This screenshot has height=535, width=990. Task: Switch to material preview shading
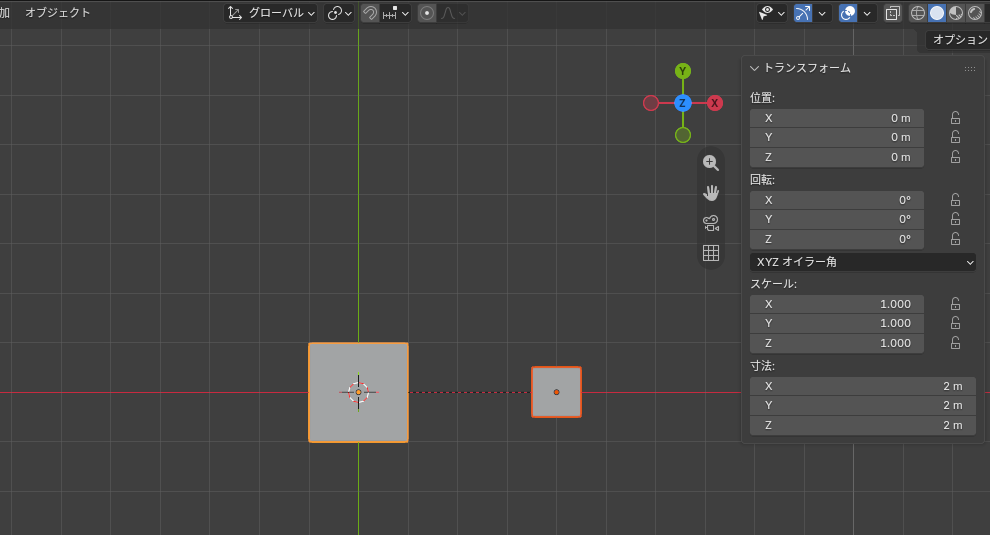point(956,13)
